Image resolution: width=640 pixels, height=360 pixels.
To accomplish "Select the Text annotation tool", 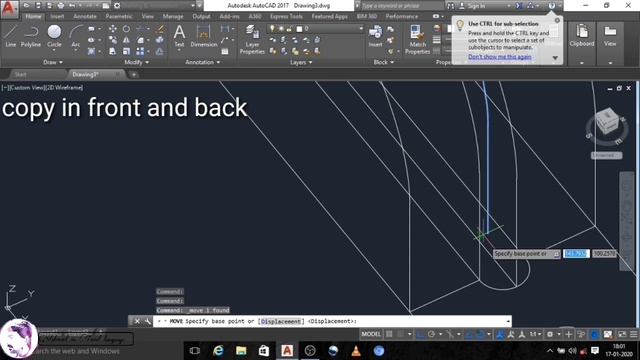I will coord(179,36).
